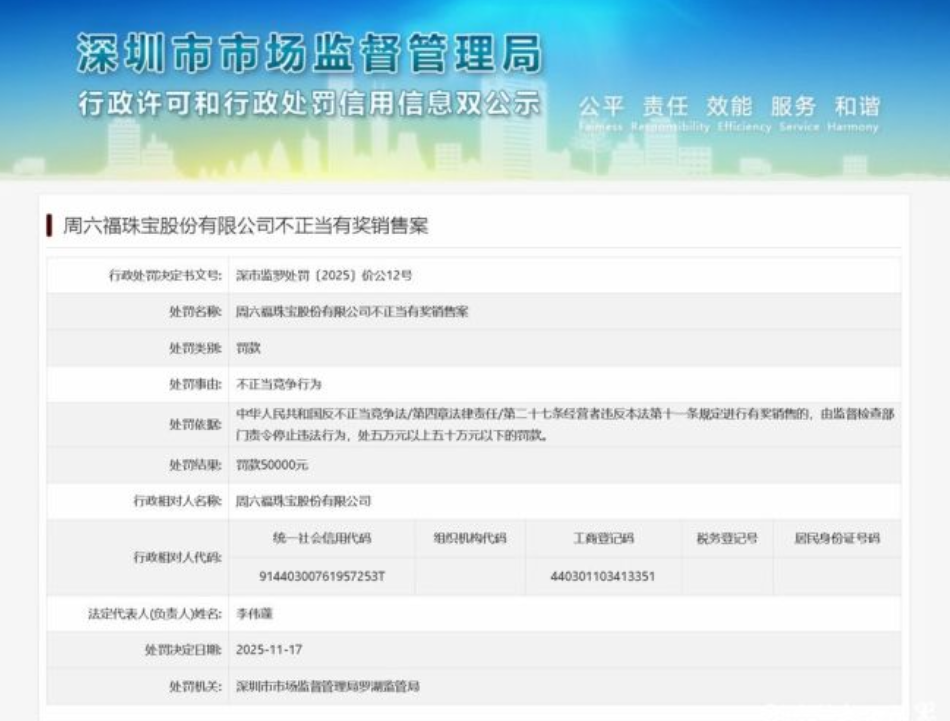Click the 处罚依据 legal basis paragraph

pyautogui.click(x=565, y=424)
